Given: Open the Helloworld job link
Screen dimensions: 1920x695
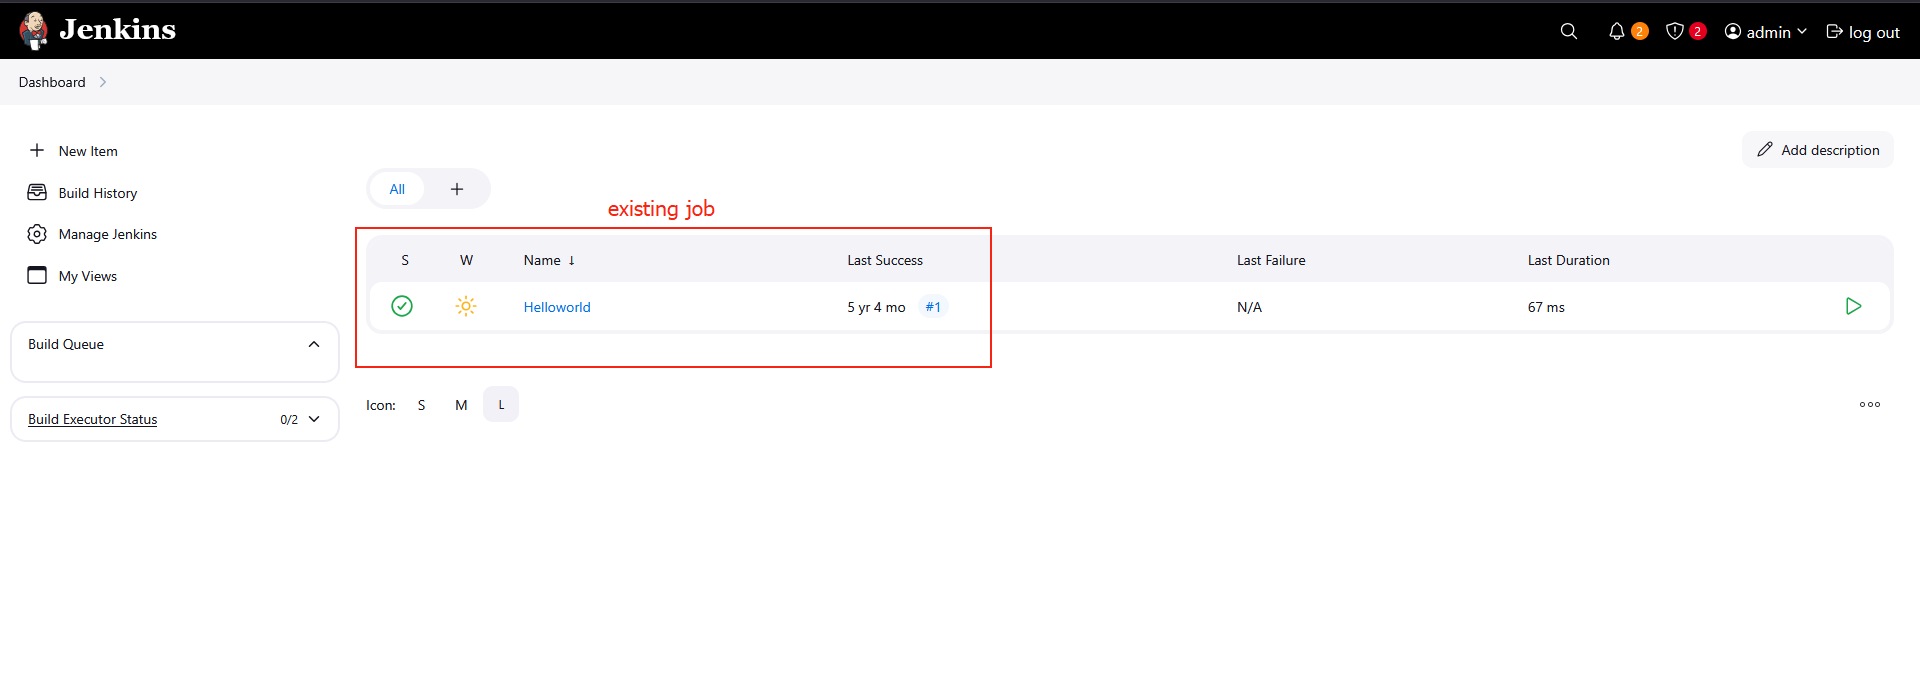Looking at the screenshot, I should point(557,307).
